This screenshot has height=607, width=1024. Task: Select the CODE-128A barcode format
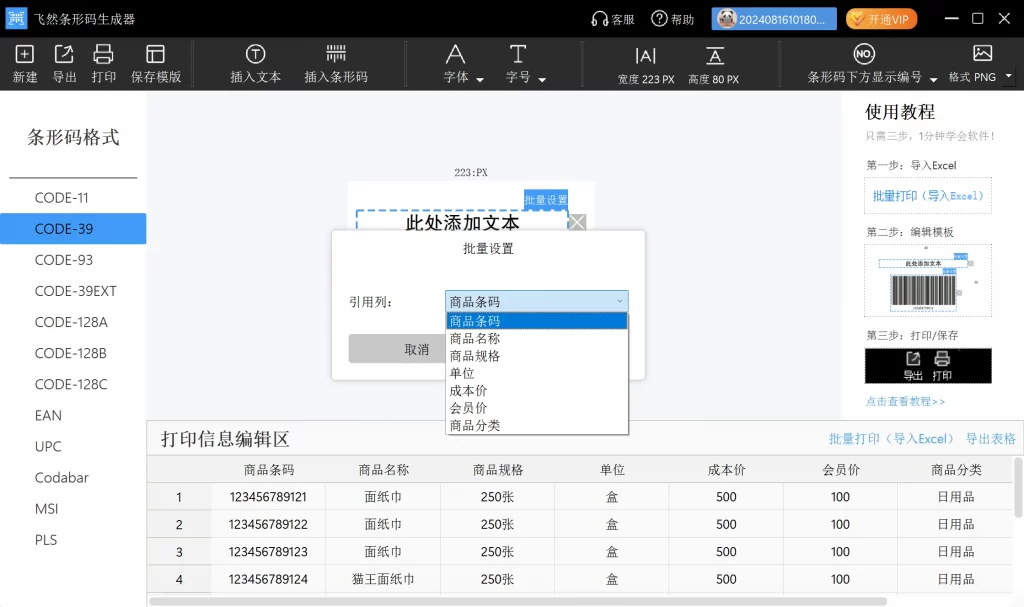[x=73, y=322]
